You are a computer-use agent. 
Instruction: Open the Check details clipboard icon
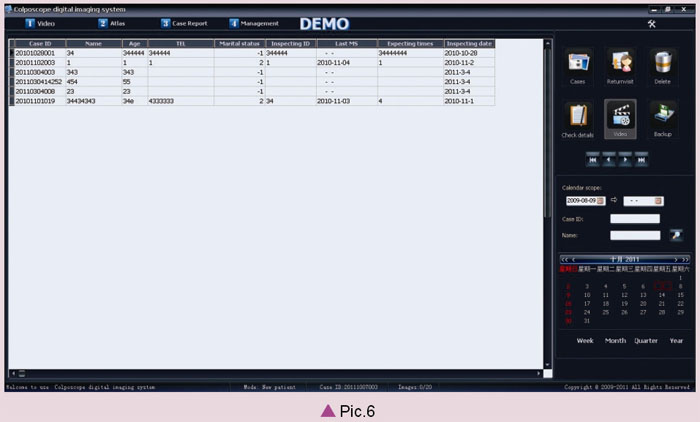tap(578, 120)
